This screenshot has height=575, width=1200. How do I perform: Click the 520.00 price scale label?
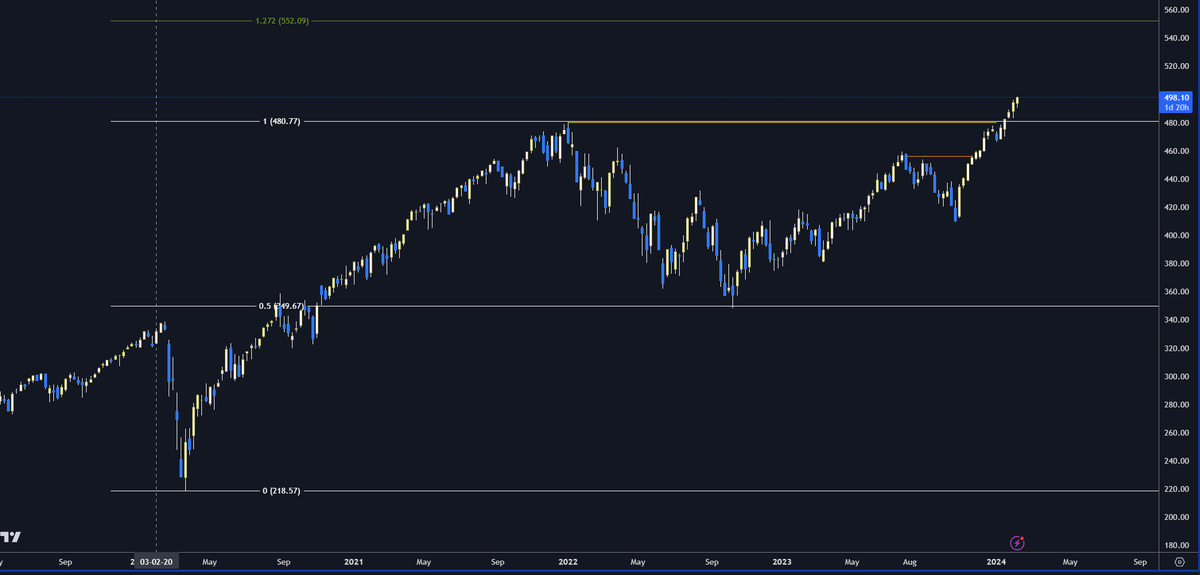coord(1175,66)
